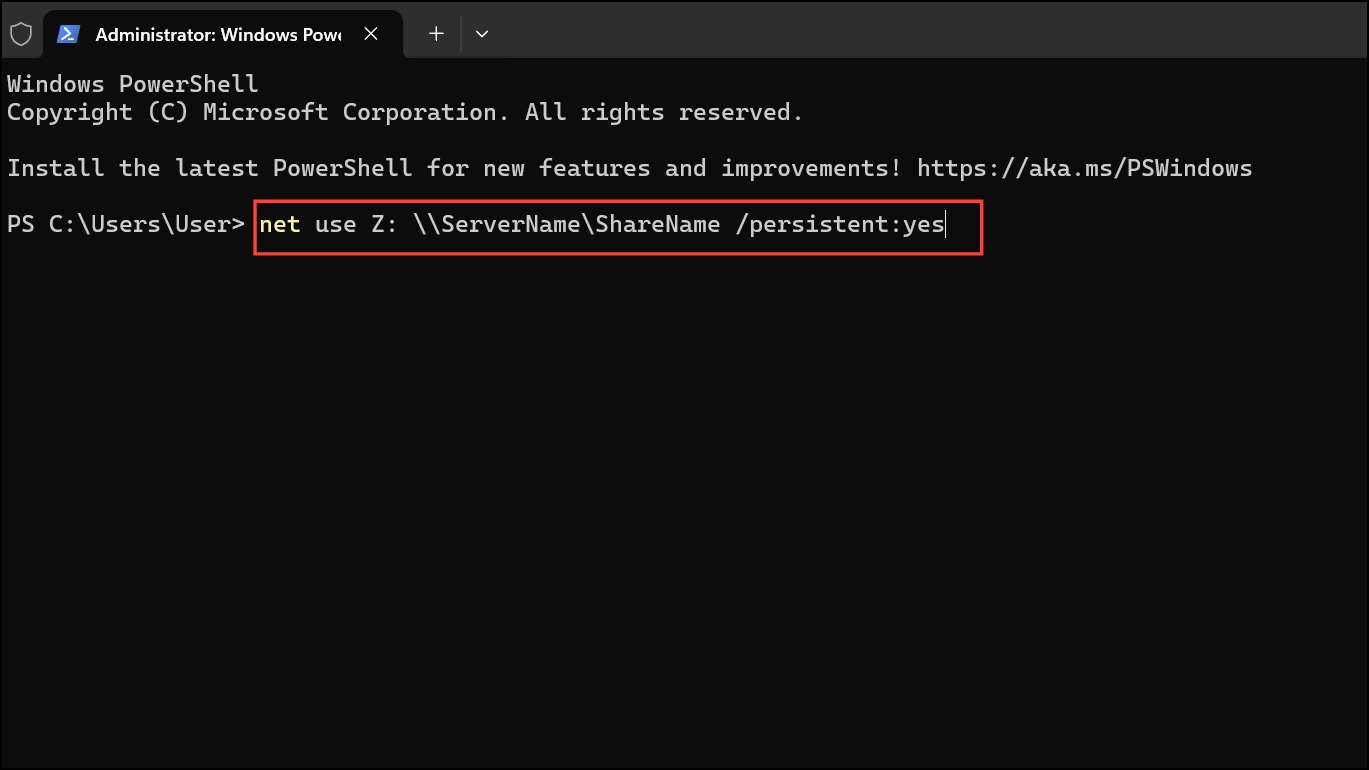Image resolution: width=1369 pixels, height=770 pixels.
Task: Open a new tab with the plus button
Action: [436, 34]
